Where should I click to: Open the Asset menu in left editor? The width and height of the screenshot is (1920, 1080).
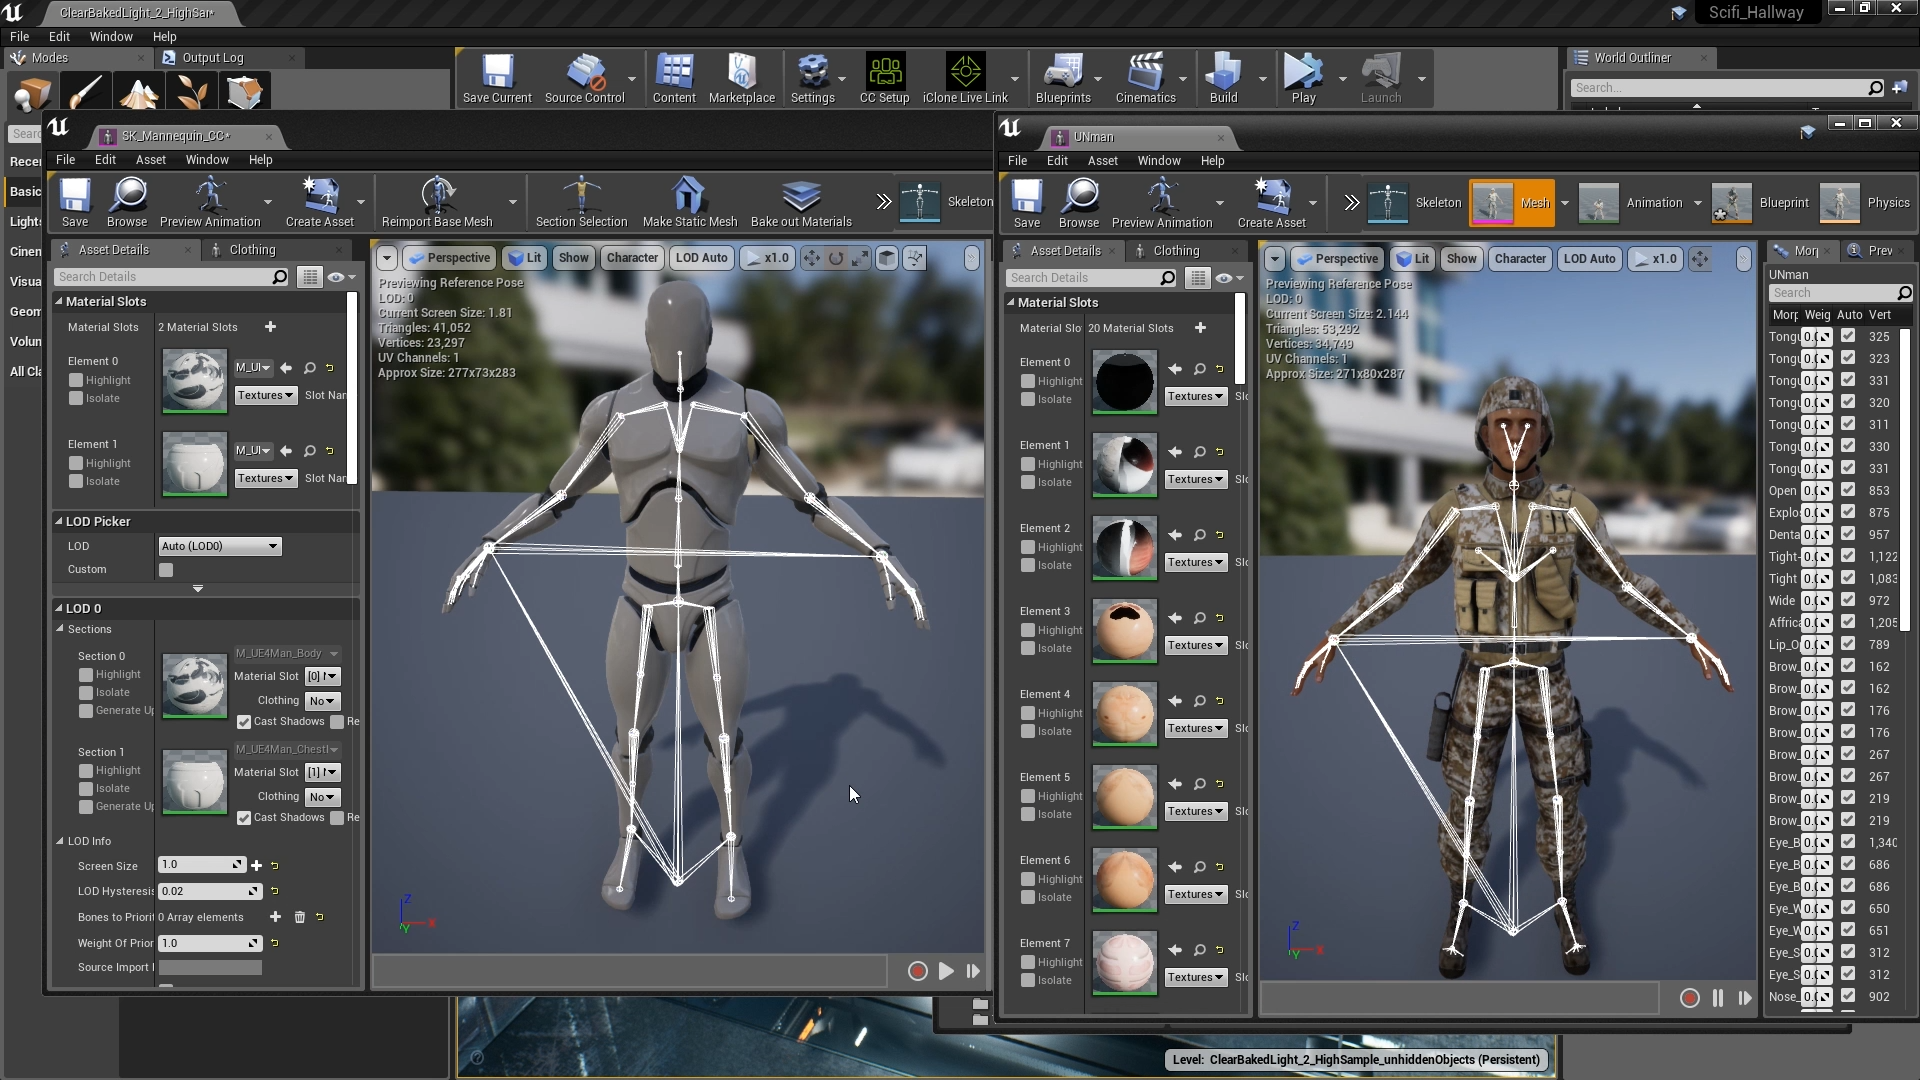coord(149,160)
